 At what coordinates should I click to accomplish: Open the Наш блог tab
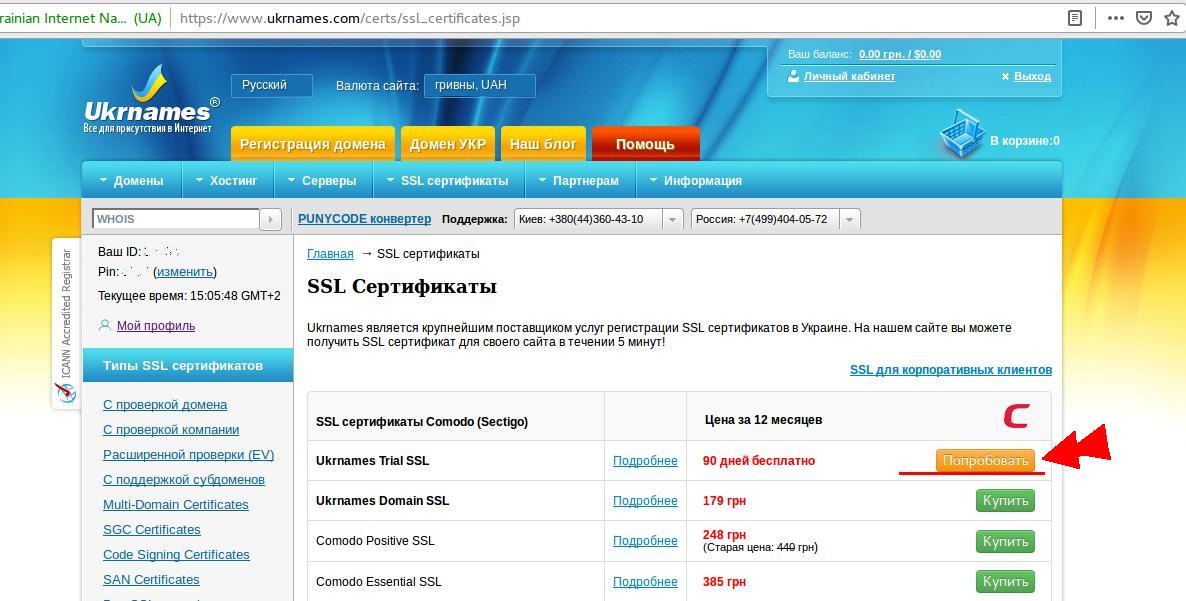(x=543, y=144)
